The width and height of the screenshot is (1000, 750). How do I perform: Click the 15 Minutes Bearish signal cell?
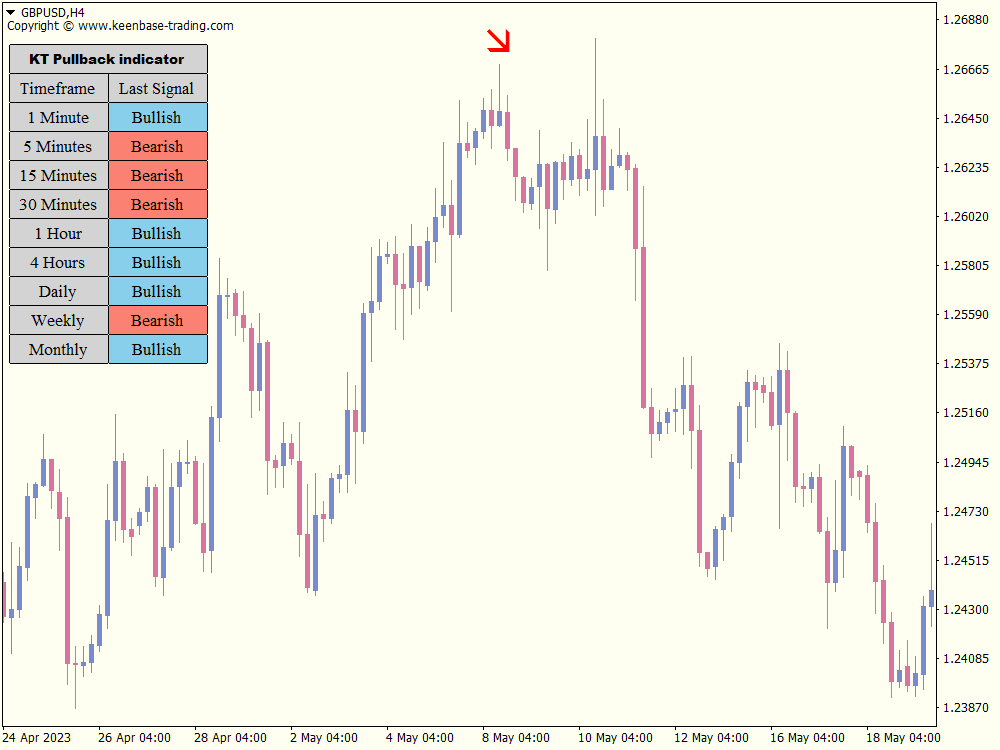click(x=157, y=175)
